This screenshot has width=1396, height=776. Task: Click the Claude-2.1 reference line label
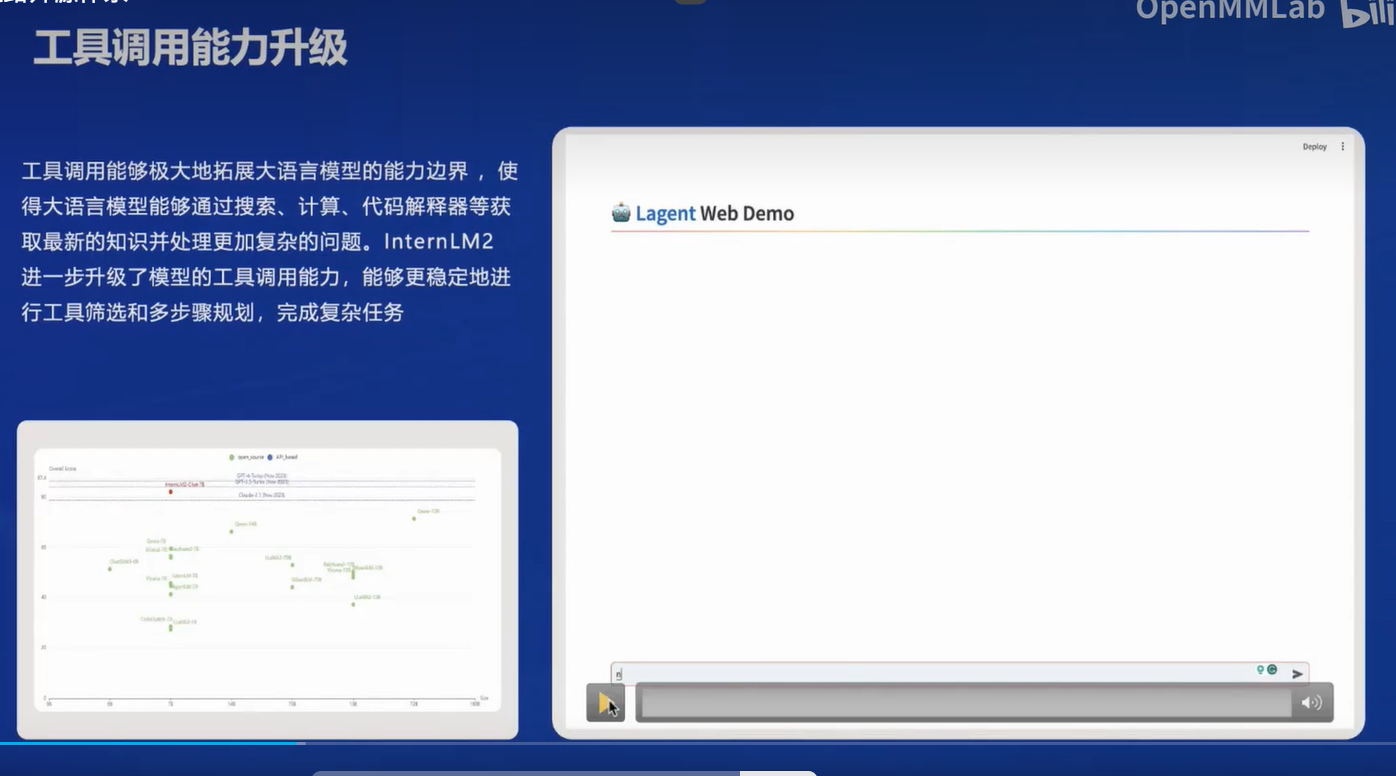261,495
